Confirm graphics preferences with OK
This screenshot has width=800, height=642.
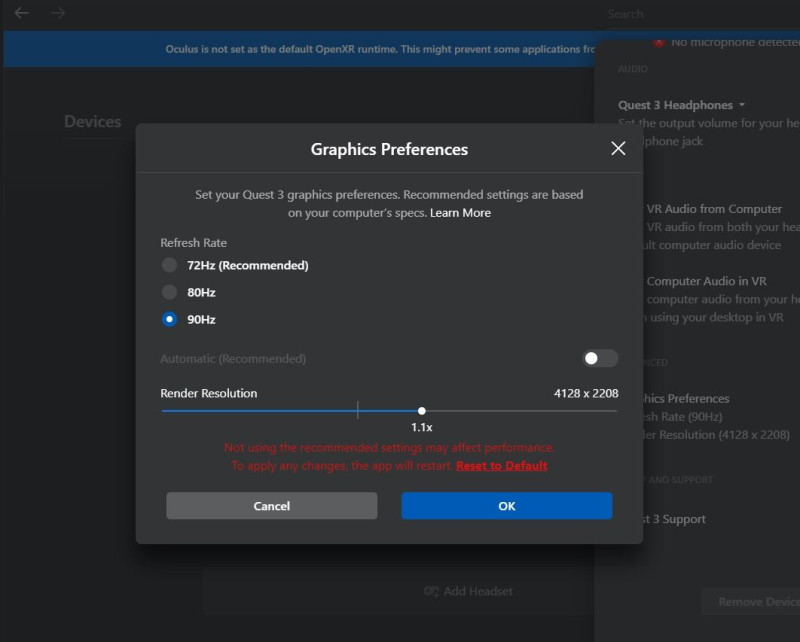[507, 506]
